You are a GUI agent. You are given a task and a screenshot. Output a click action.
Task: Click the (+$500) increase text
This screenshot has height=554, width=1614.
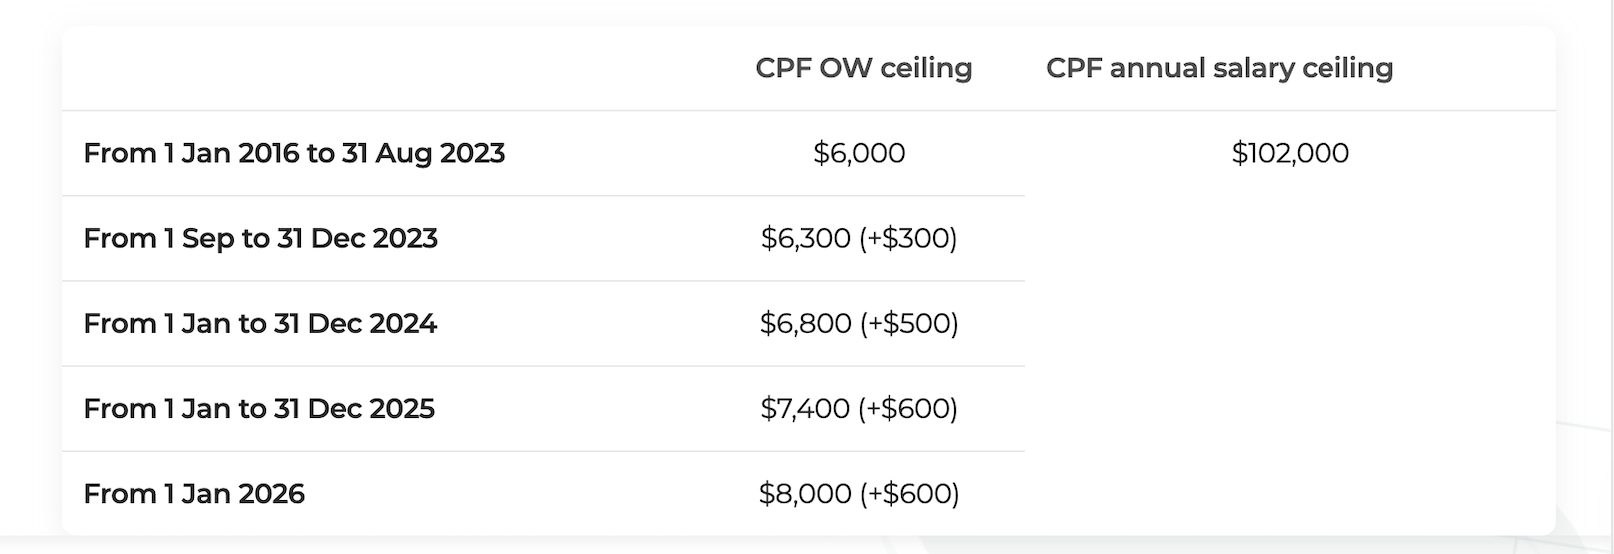click(908, 323)
